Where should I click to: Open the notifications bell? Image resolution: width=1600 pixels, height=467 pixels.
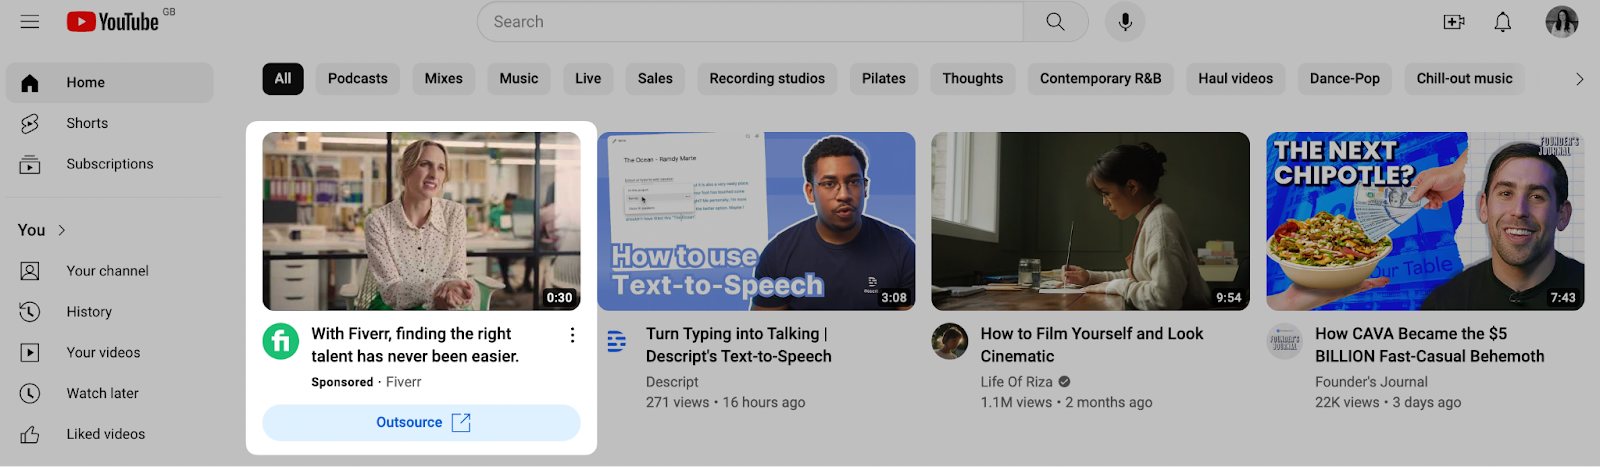(1503, 22)
